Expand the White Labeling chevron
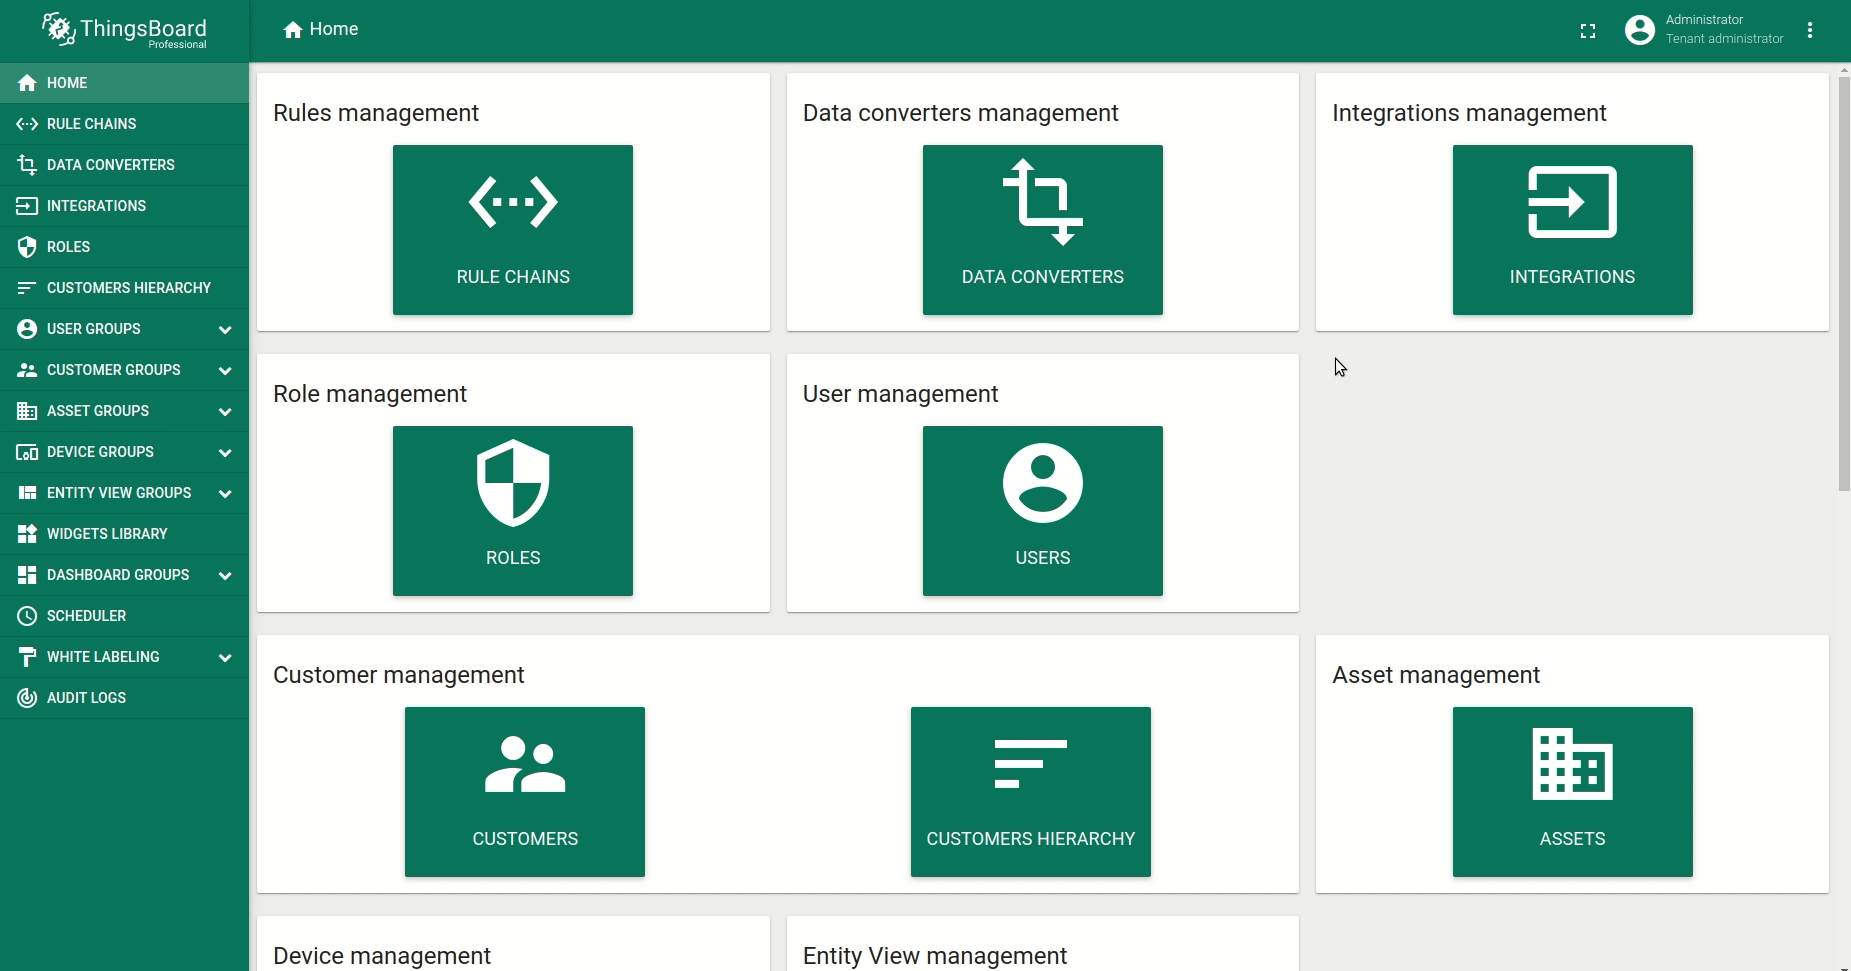1851x971 pixels. point(225,658)
